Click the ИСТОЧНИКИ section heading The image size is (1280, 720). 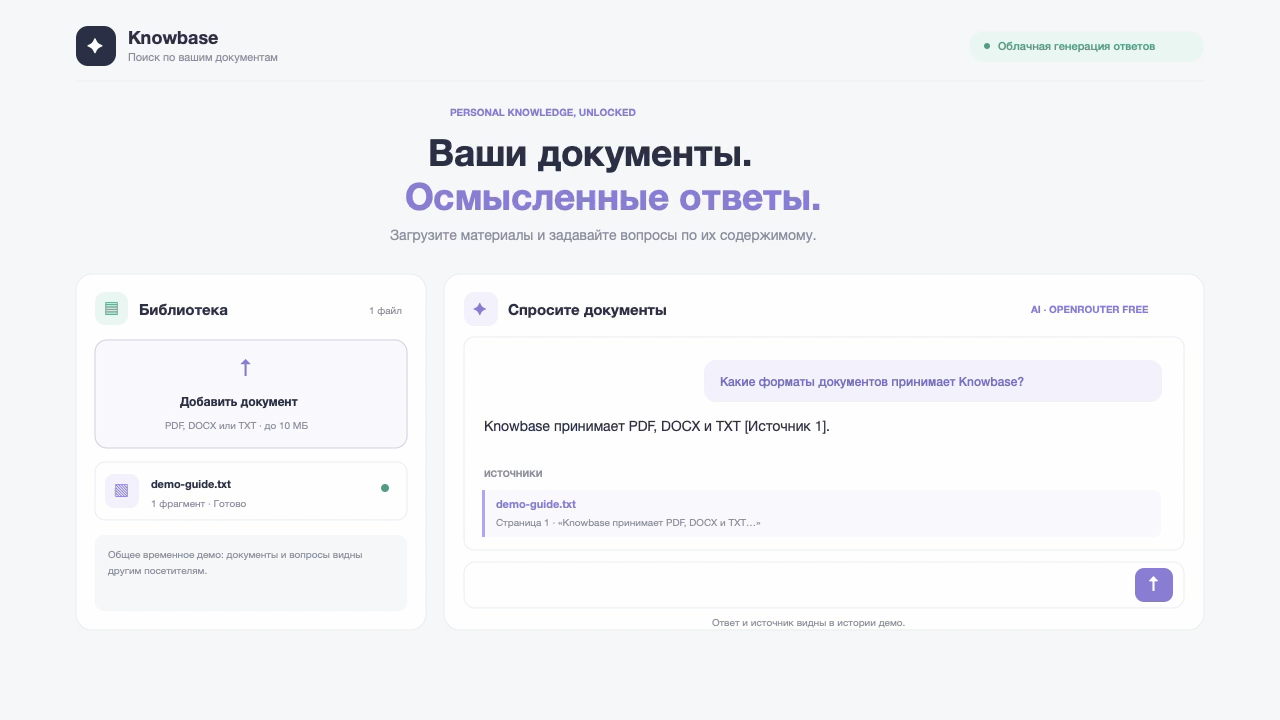[513, 473]
